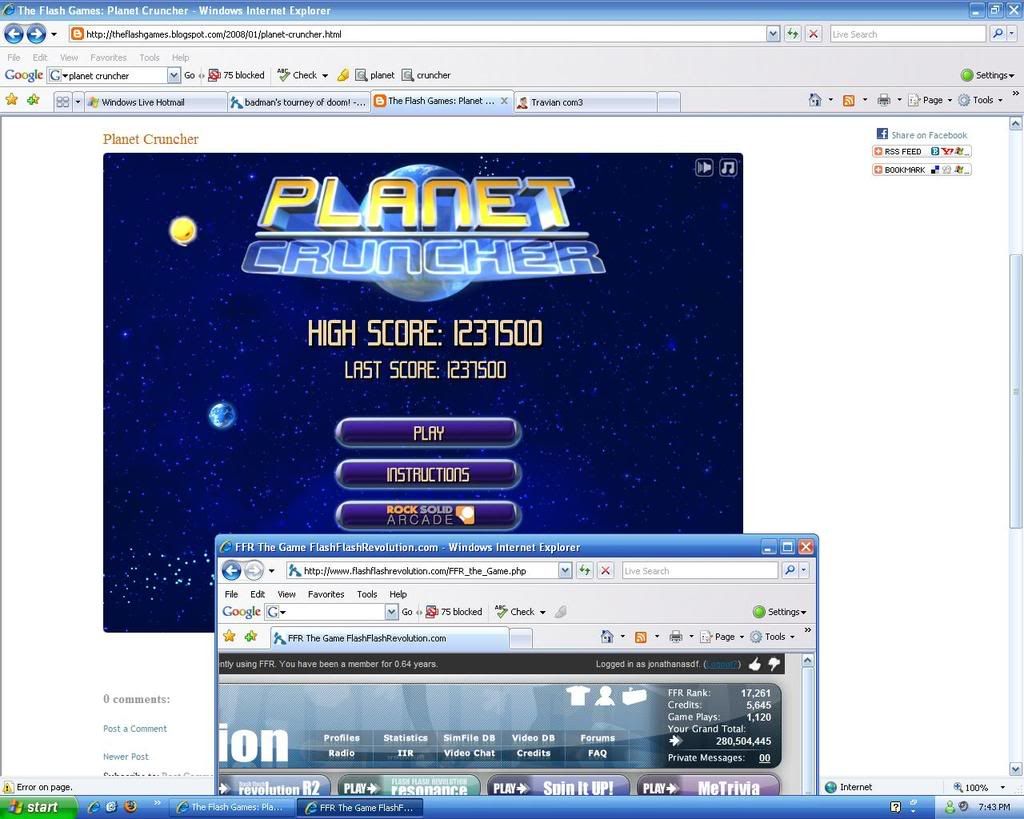Click the Share on Facebook icon

(882, 134)
